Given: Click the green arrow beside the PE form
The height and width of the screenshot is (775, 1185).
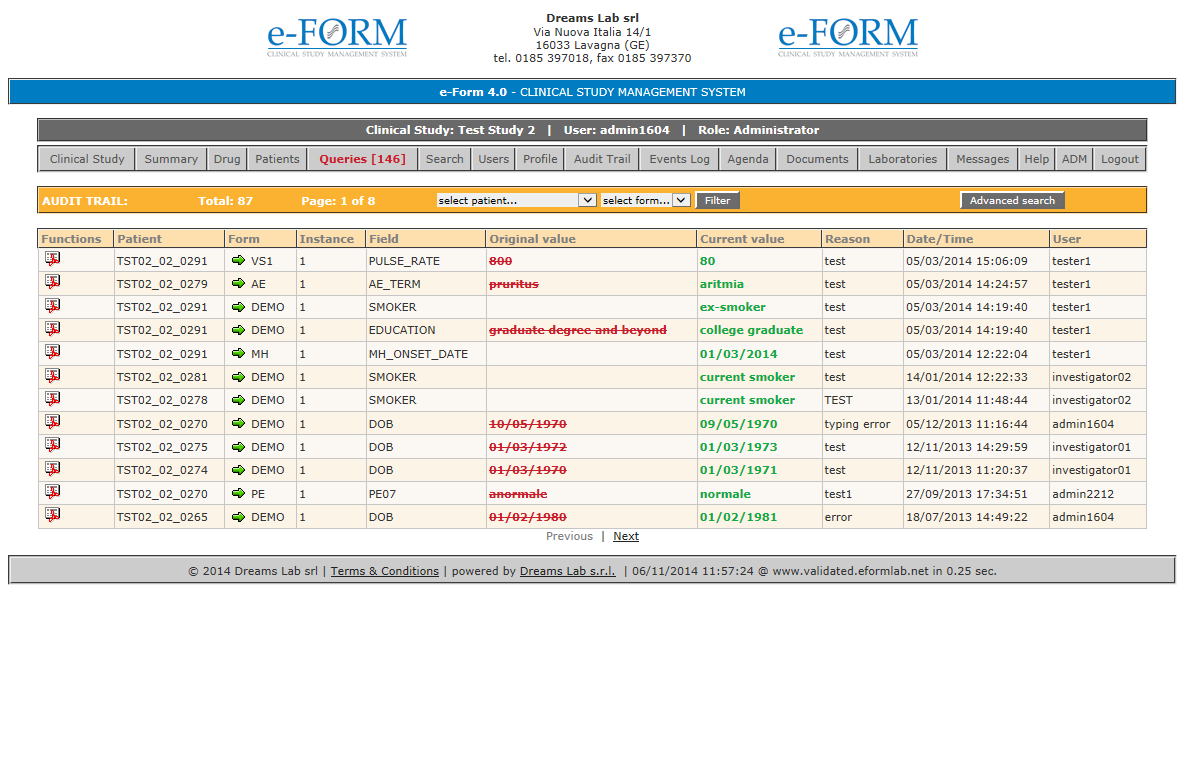Looking at the screenshot, I should coord(238,494).
